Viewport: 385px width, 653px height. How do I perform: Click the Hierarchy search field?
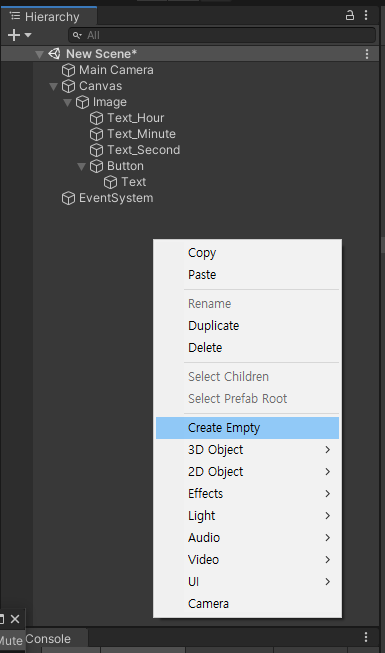coord(222,35)
